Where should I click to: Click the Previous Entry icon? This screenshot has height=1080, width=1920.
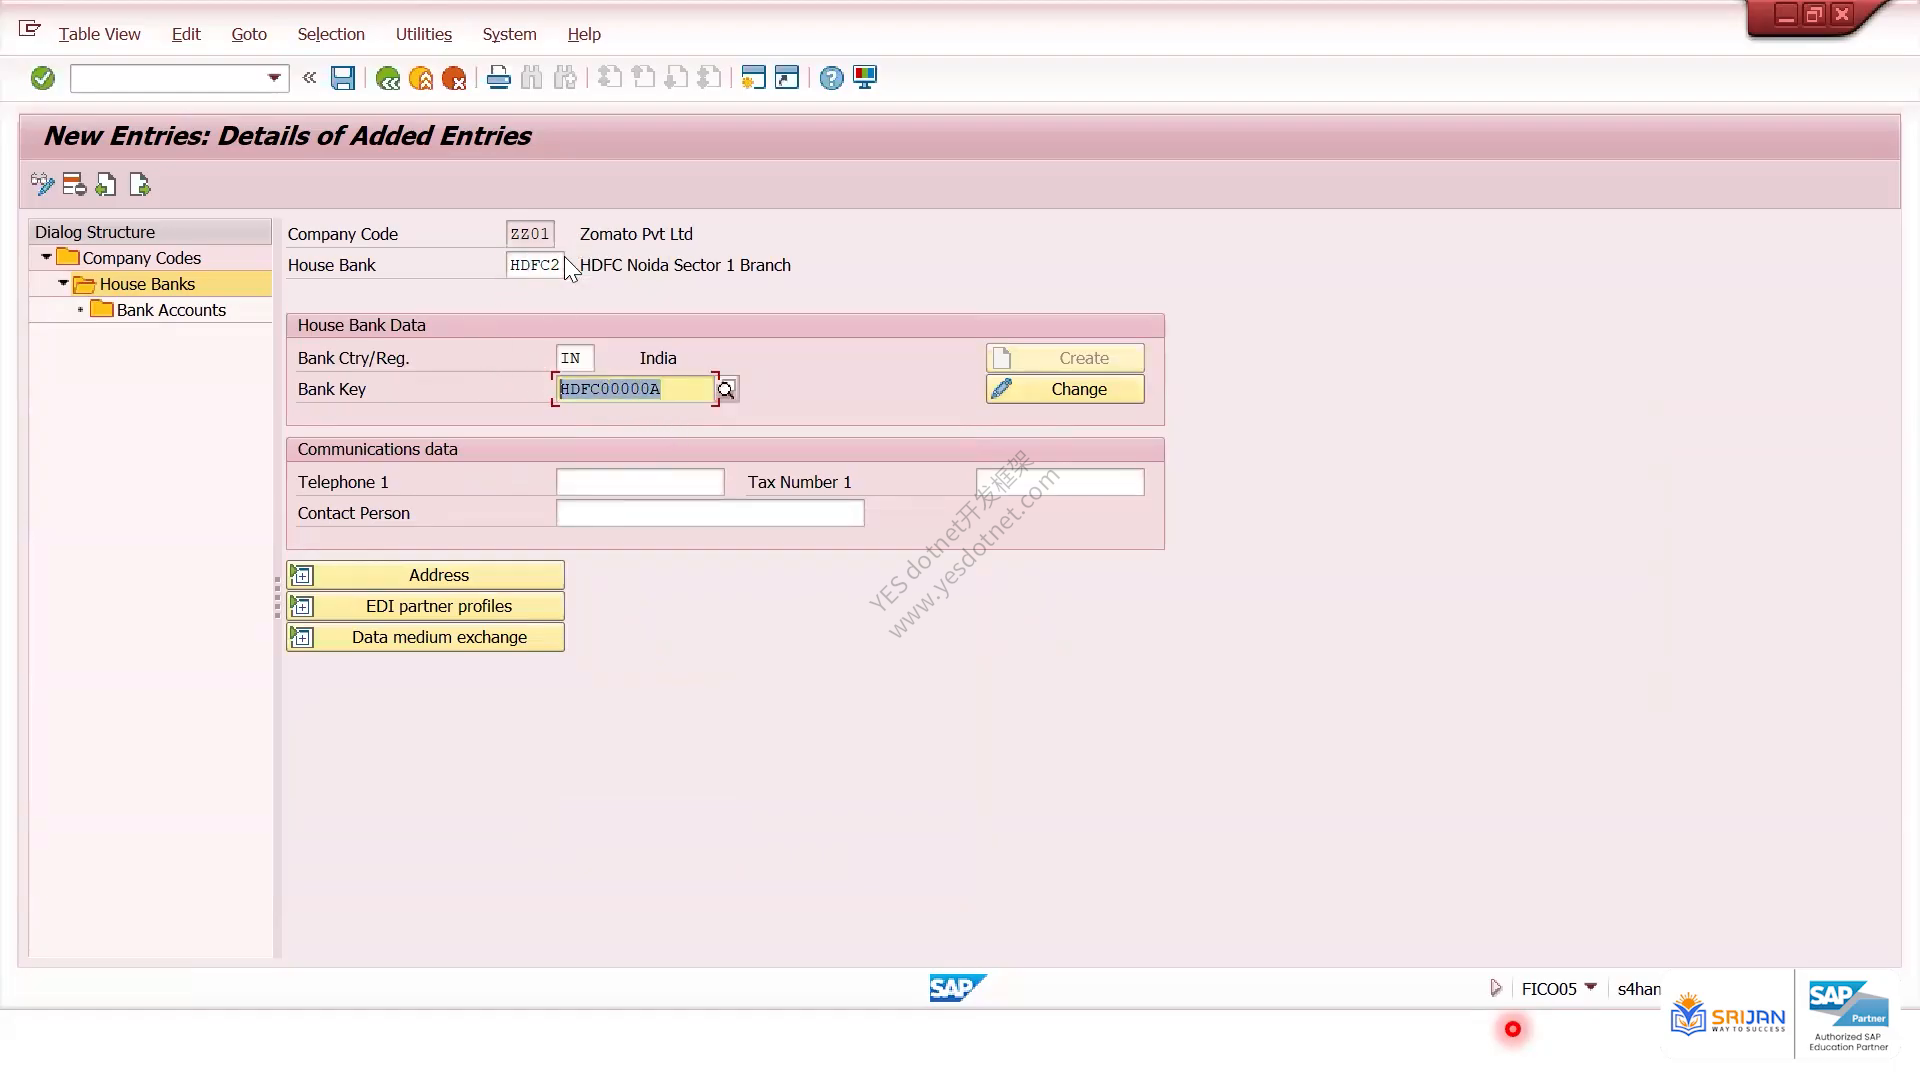coord(106,185)
